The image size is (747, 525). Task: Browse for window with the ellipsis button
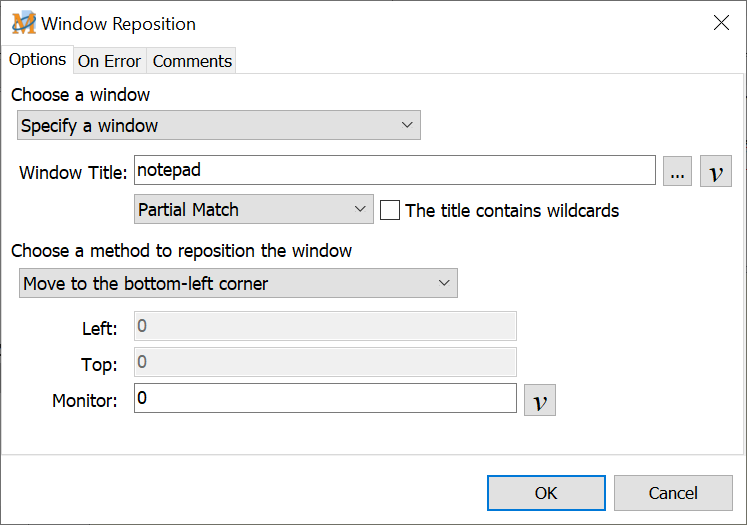pos(677,172)
